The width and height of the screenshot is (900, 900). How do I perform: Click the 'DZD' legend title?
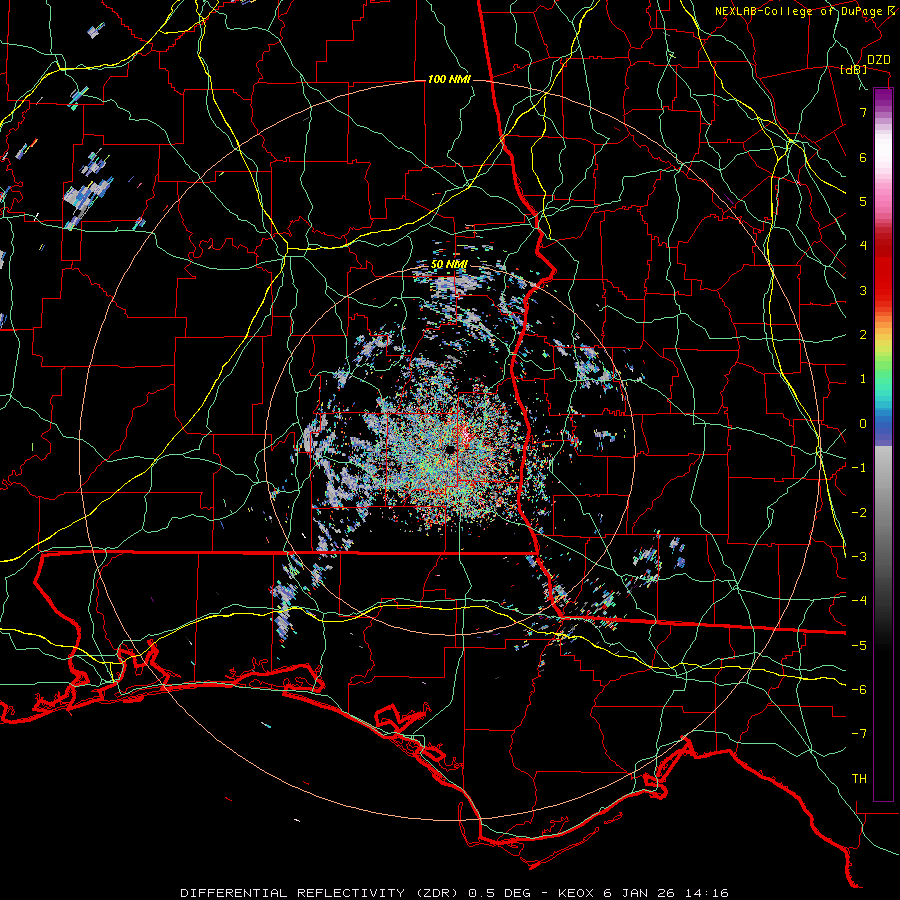point(878,60)
